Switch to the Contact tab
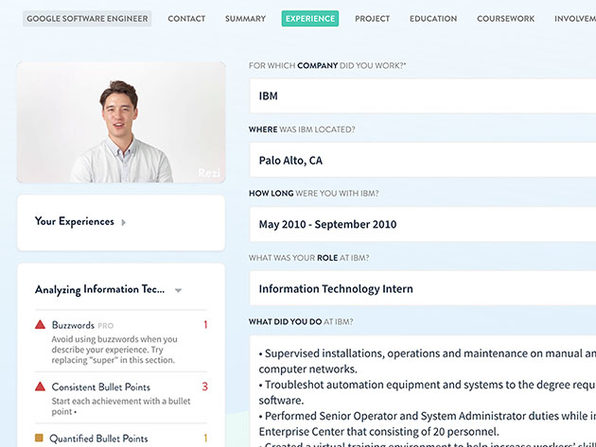This screenshot has height=447, width=596. pos(186,19)
